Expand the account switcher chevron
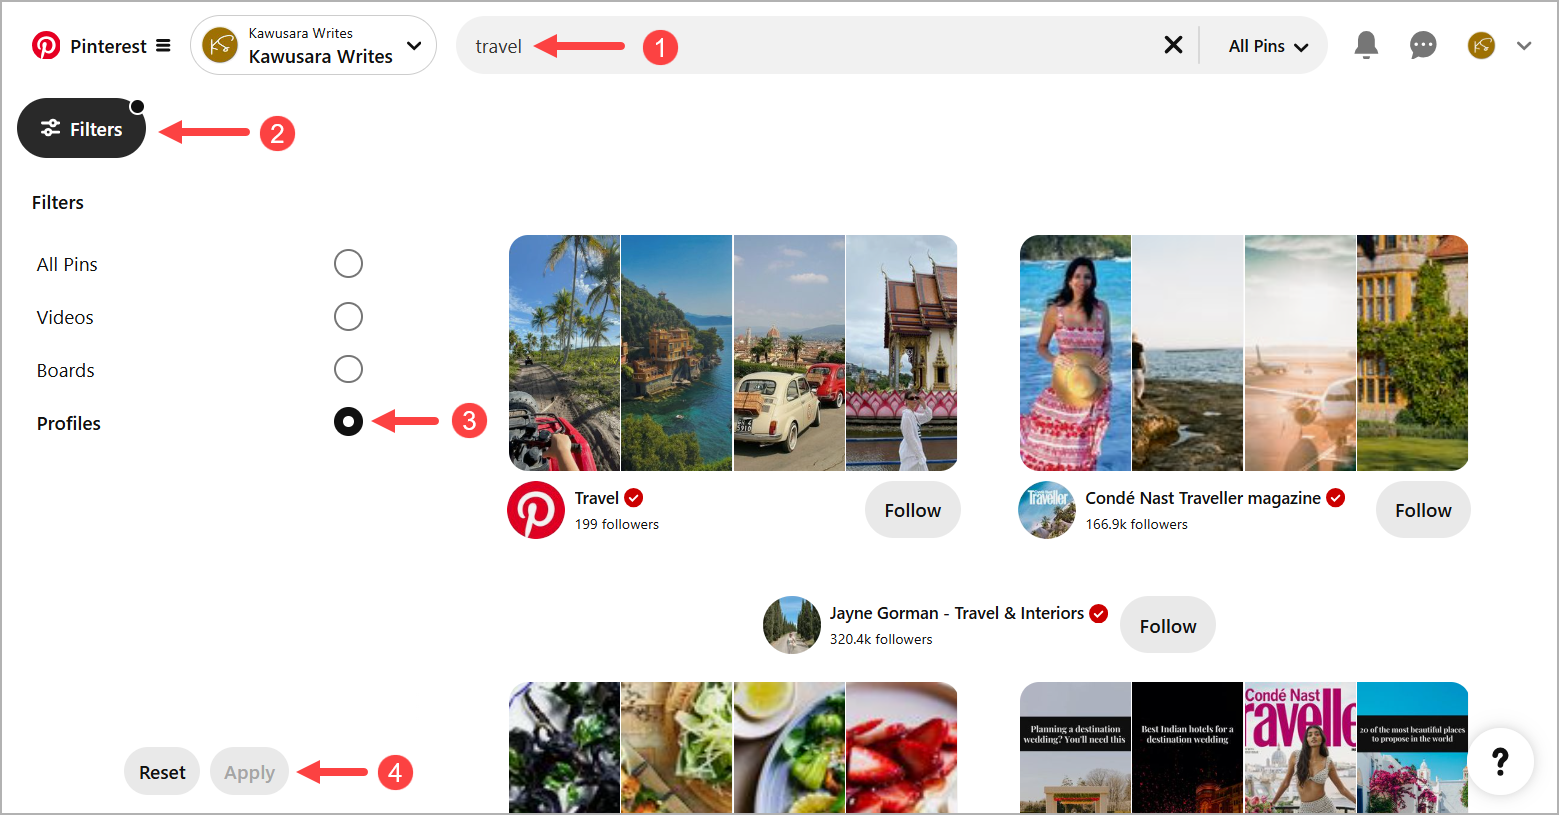Image resolution: width=1559 pixels, height=815 pixels. pos(413,44)
